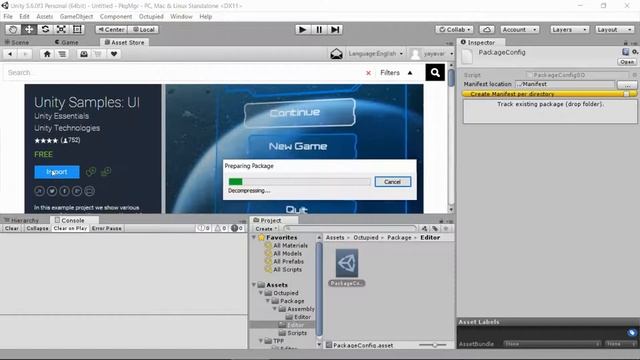Select the Hand tool in toolbar
Screen dimensions: 640x360
coord(13,29)
